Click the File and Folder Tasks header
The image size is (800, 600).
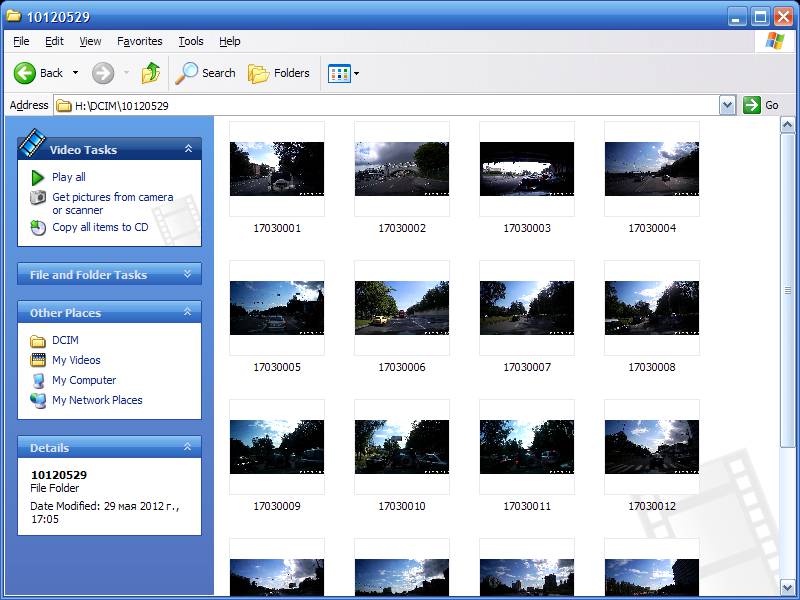pos(110,274)
